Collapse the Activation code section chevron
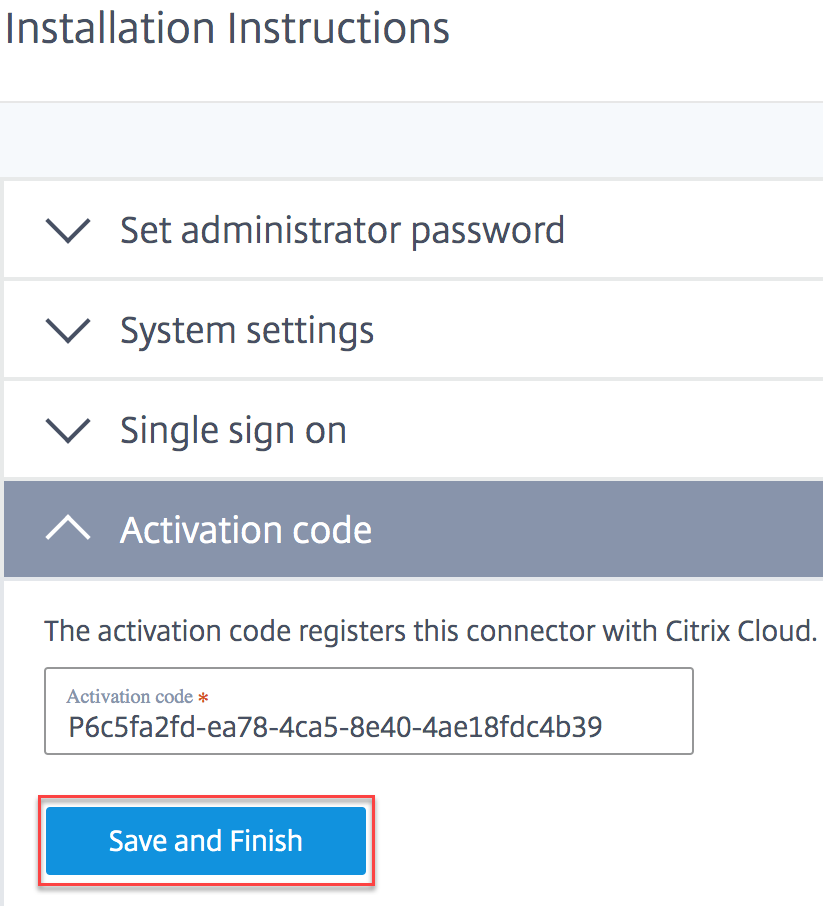 point(68,530)
